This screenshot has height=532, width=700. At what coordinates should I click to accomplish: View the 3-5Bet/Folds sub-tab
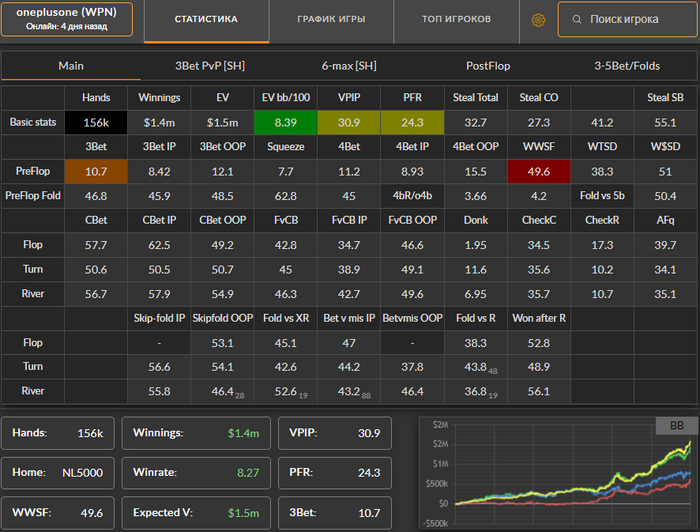click(627, 66)
